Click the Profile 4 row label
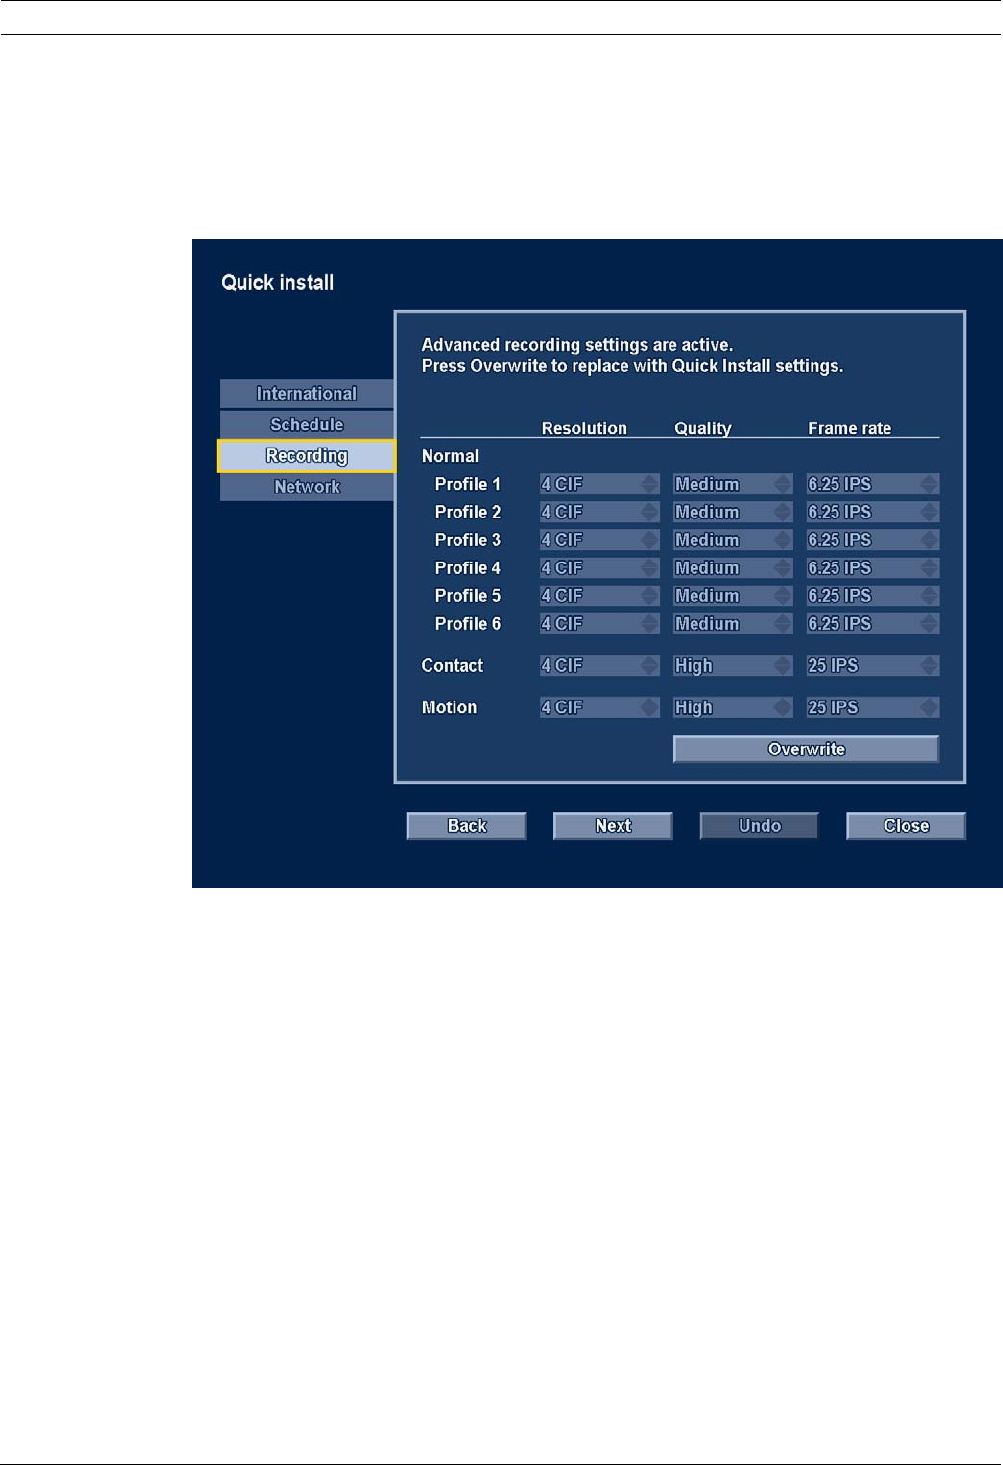The width and height of the screenshot is (1003, 1465). [468, 568]
